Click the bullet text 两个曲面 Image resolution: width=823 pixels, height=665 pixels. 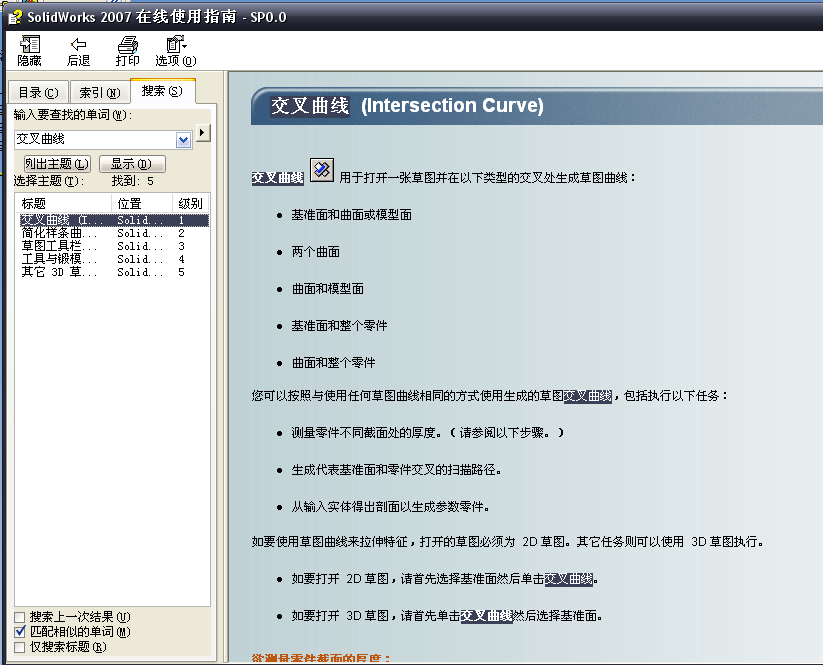(x=315, y=252)
